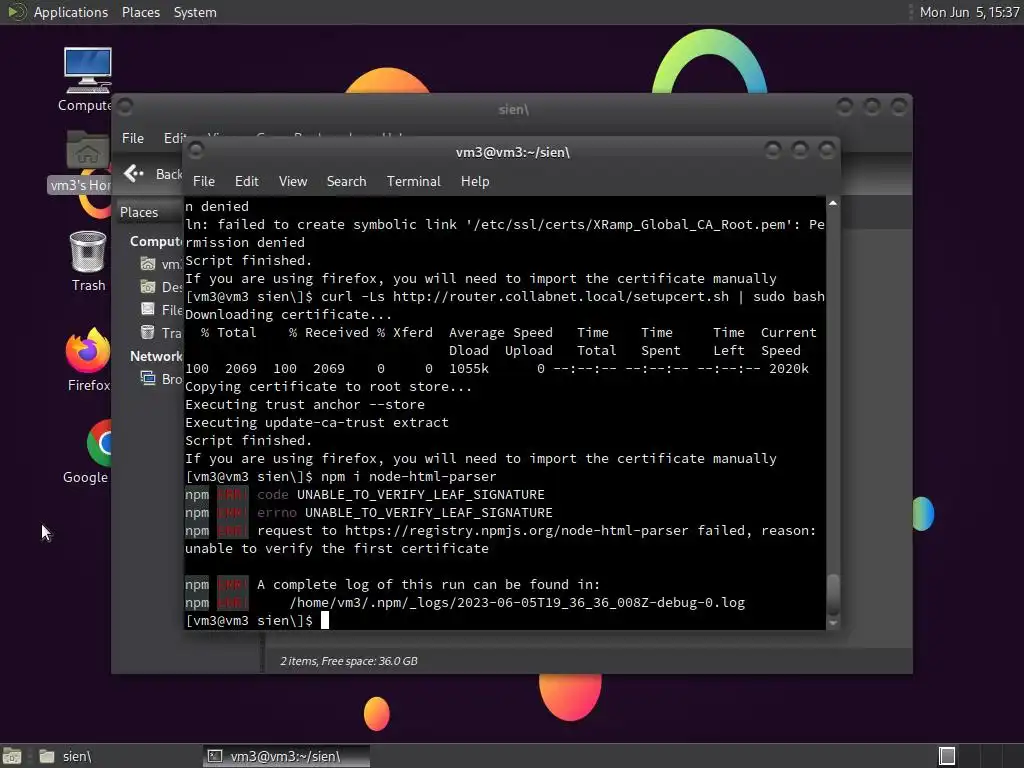Click the clock showing Mon Jun 5, 15:37
The image size is (1024, 768).
tap(969, 12)
